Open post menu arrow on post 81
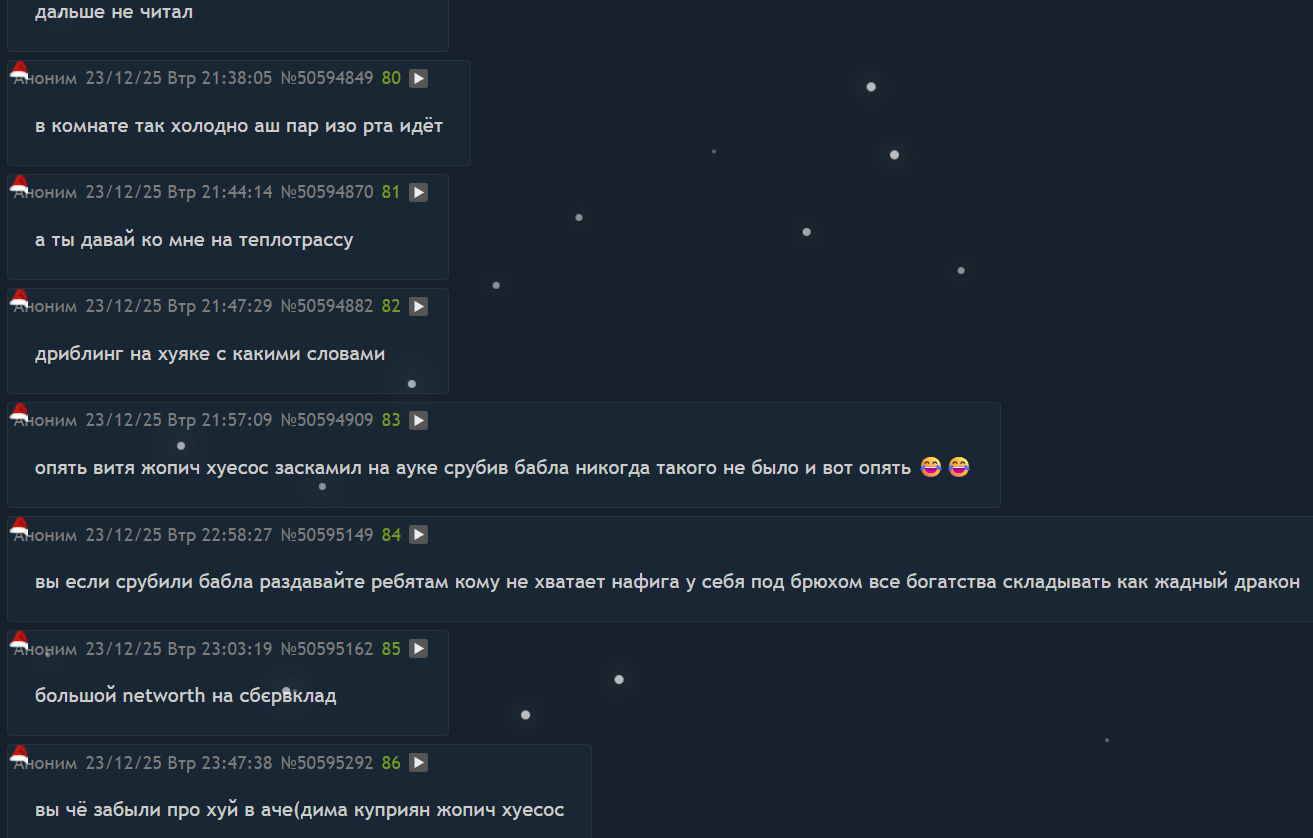This screenshot has width=1313, height=838. click(418, 192)
